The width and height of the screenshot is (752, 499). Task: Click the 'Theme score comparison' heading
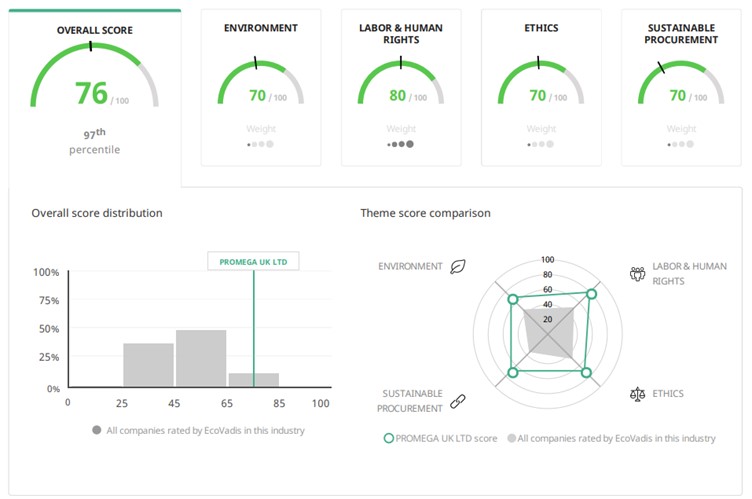pyautogui.click(x=425, y=213)
